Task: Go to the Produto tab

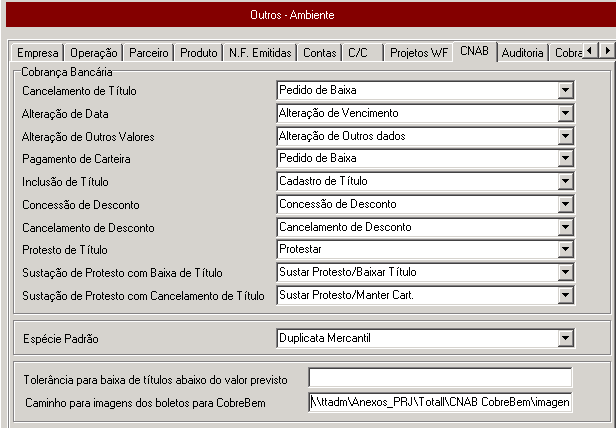Action: point(198,53)
